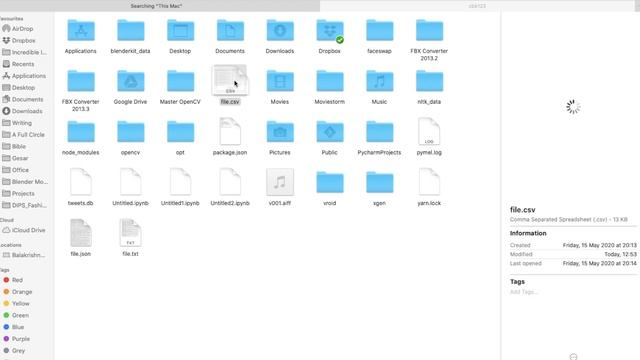This screenshot has width=640, height=360.
Task: Select the Untitled1.ipynb notebook file
Action: coord(180,182)
